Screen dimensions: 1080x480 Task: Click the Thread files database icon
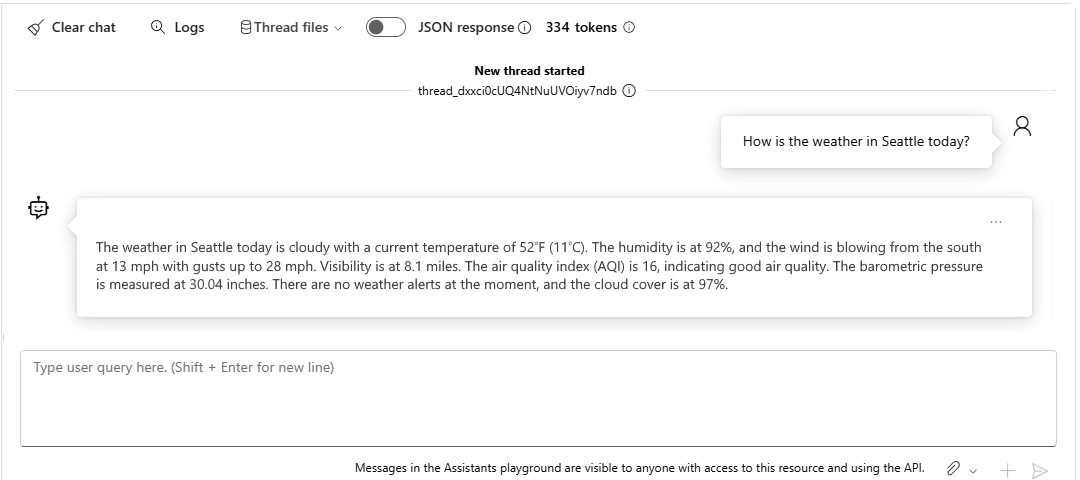[x=245, y=28]
